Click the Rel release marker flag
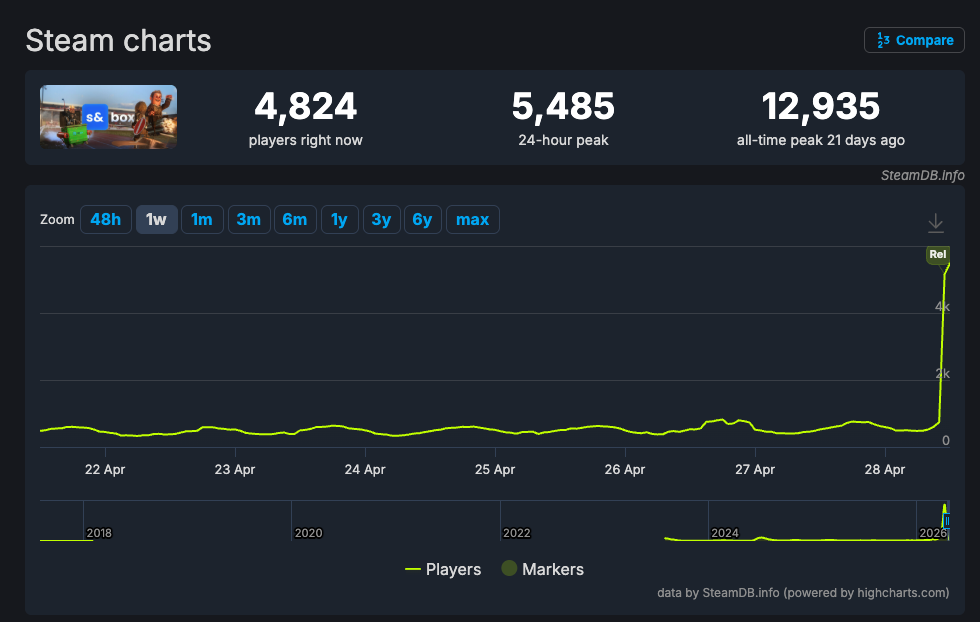Screen dimensions: 980x622 (938, 254)
